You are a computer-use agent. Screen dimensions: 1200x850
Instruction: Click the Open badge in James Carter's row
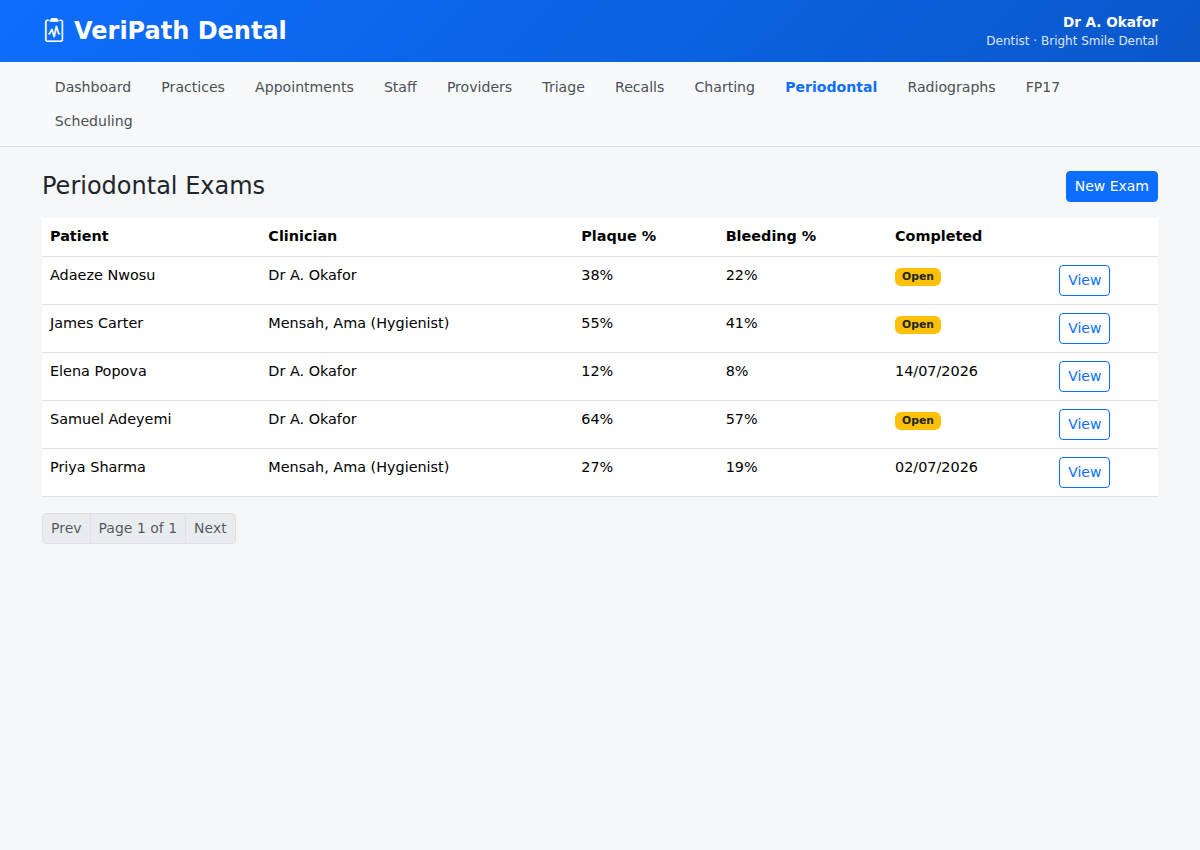pyautogui.click(x=918, y=325)
